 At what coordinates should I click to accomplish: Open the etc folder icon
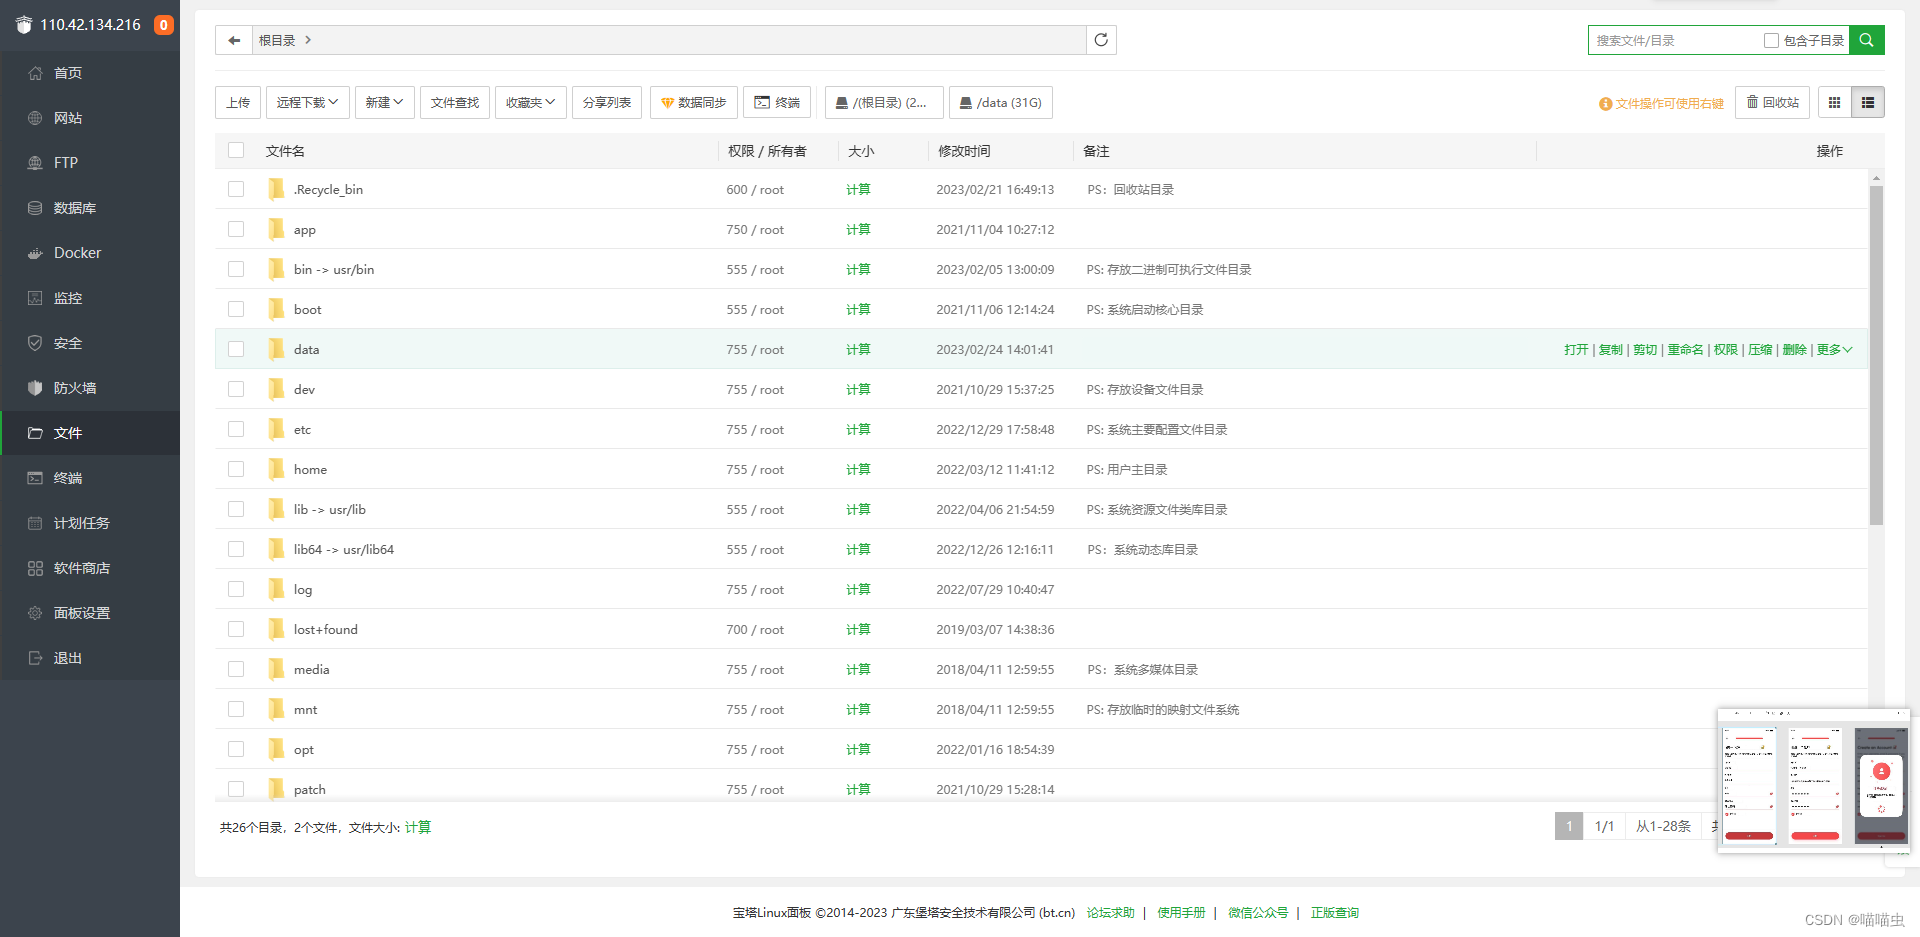pos(276,429)
